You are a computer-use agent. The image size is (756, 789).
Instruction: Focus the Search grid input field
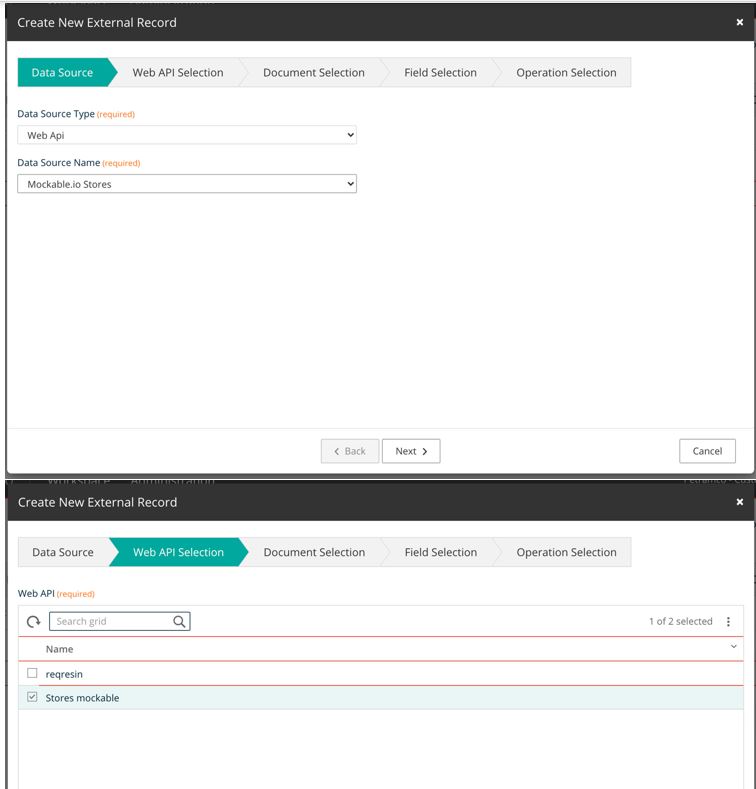[110, 622]
